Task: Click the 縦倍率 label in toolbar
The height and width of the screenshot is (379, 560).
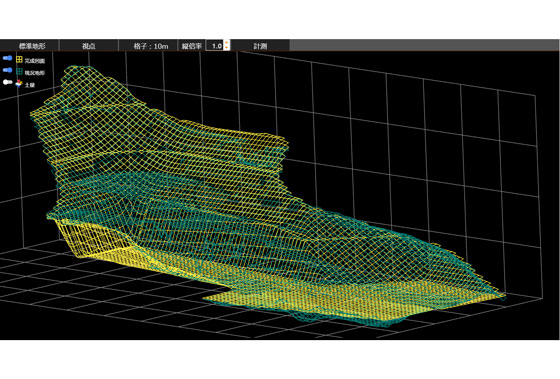Action: (x=192, y=46)
